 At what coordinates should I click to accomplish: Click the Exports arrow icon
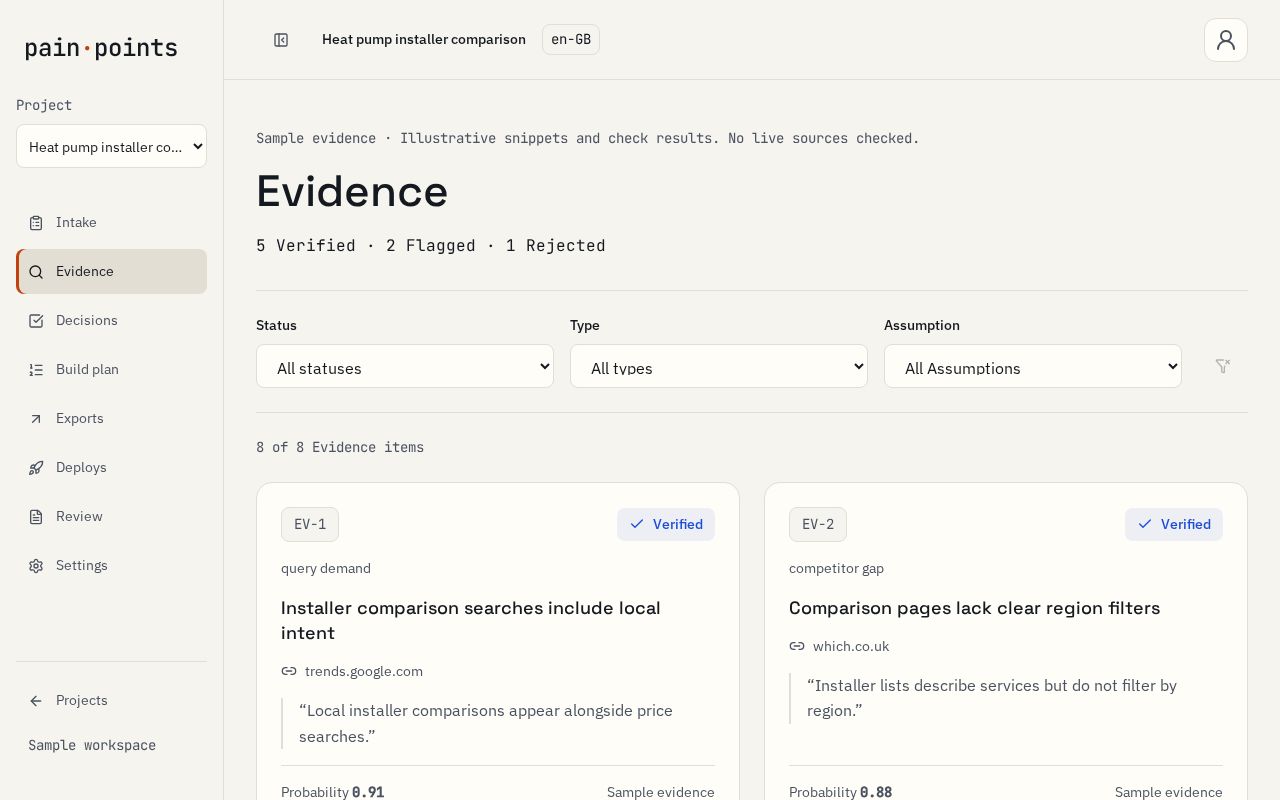point(36,419)
